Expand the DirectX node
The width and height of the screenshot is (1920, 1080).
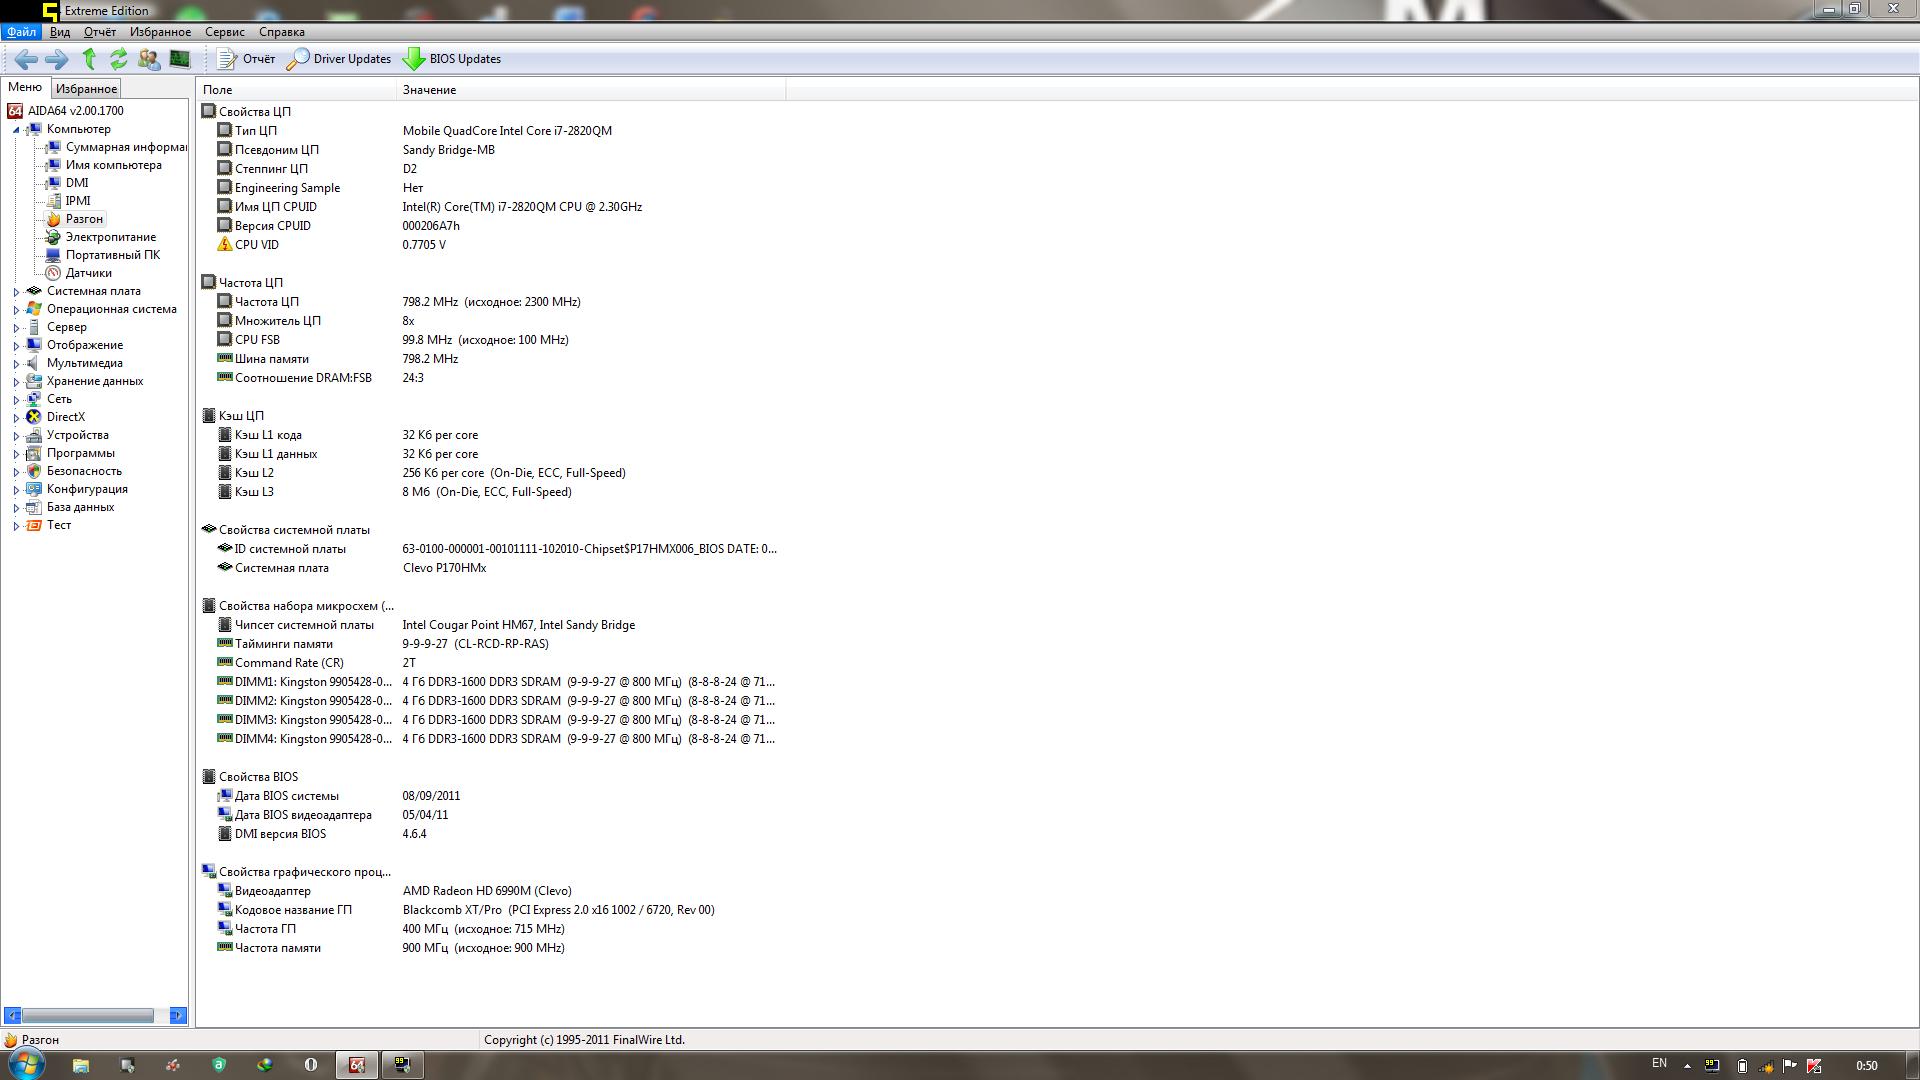click(16, 418)
